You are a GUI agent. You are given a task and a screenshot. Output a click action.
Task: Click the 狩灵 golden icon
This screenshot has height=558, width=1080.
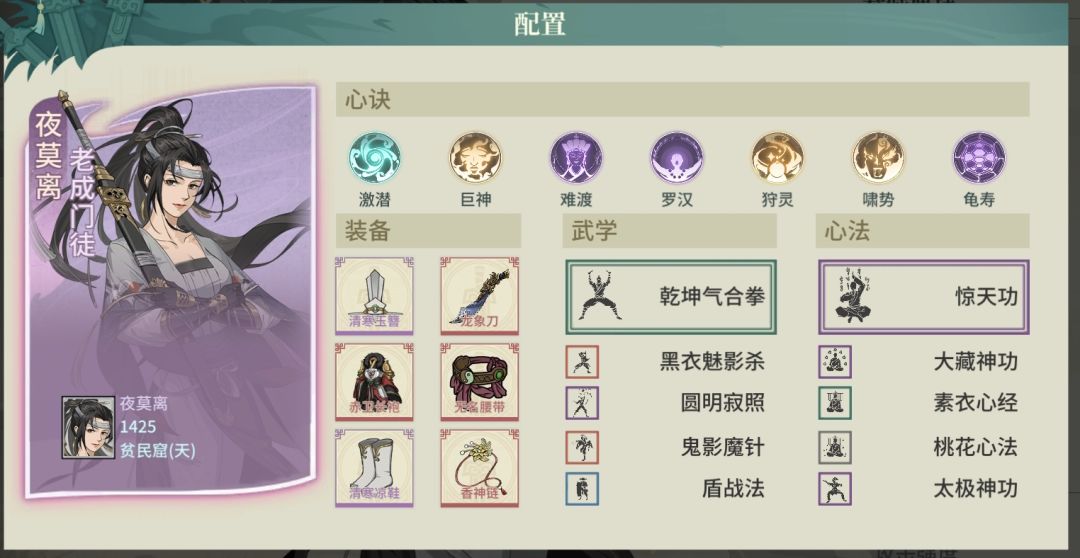click(777, 158)
